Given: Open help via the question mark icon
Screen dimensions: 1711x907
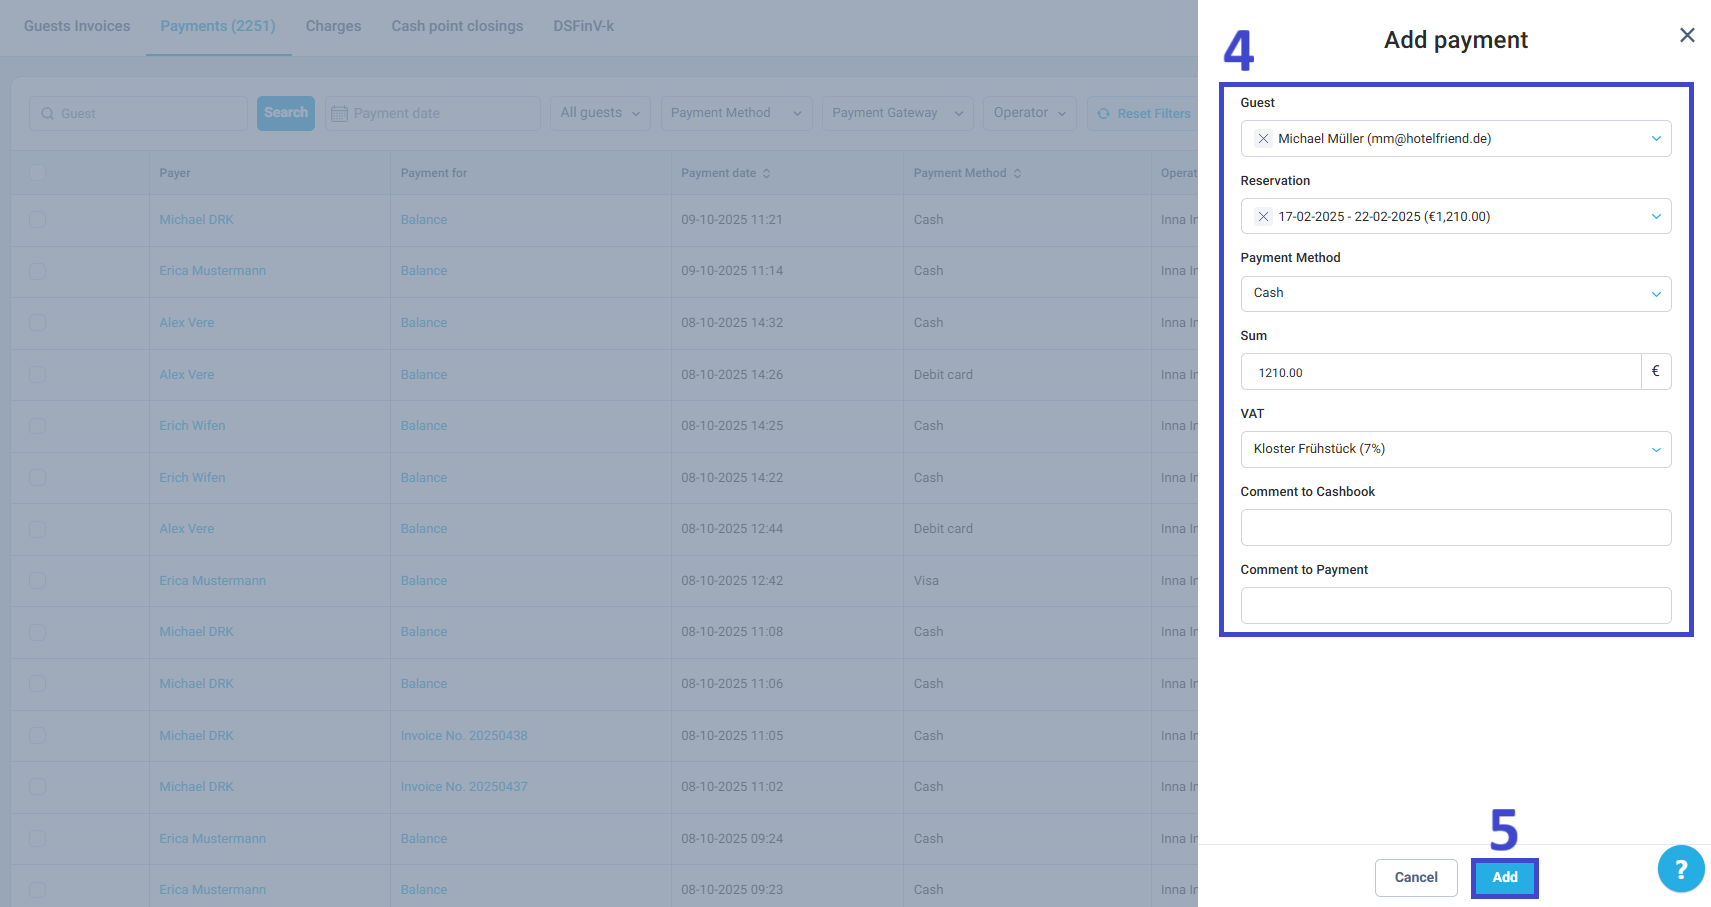Looking at the screenshot, I should click(x=1681, y=869).
